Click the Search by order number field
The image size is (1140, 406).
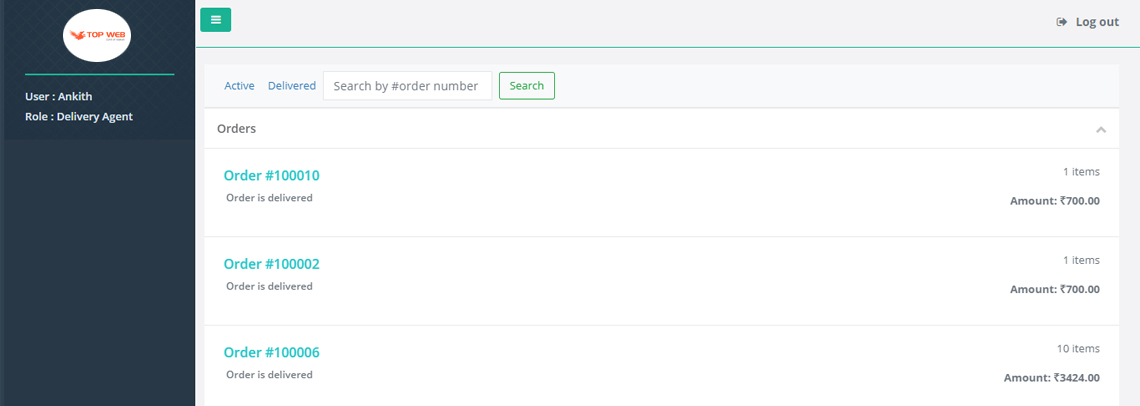pyautogui.click(x=408, y=86)
